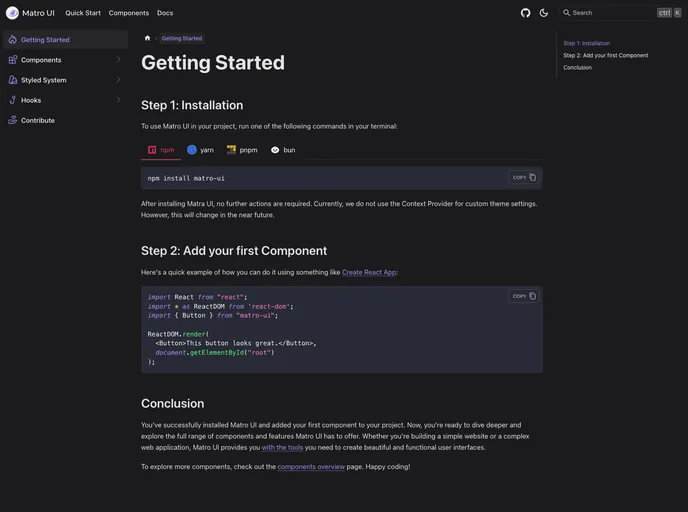Click the home breadcrumb icon
This screenshot has width=688, height=512.
coord(147,38)
